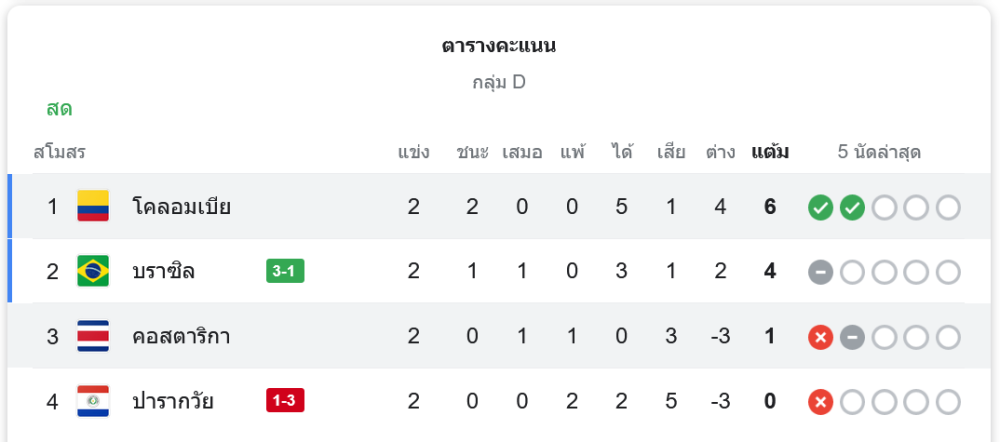
Task: Click the green สด live label
Action: 59,110
